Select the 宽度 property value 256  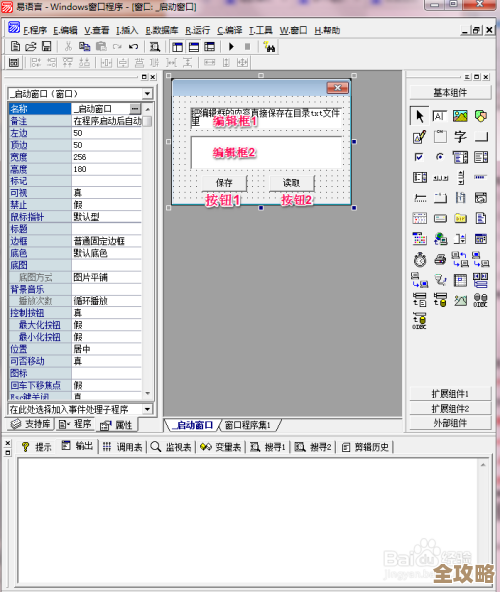point(106,157)
